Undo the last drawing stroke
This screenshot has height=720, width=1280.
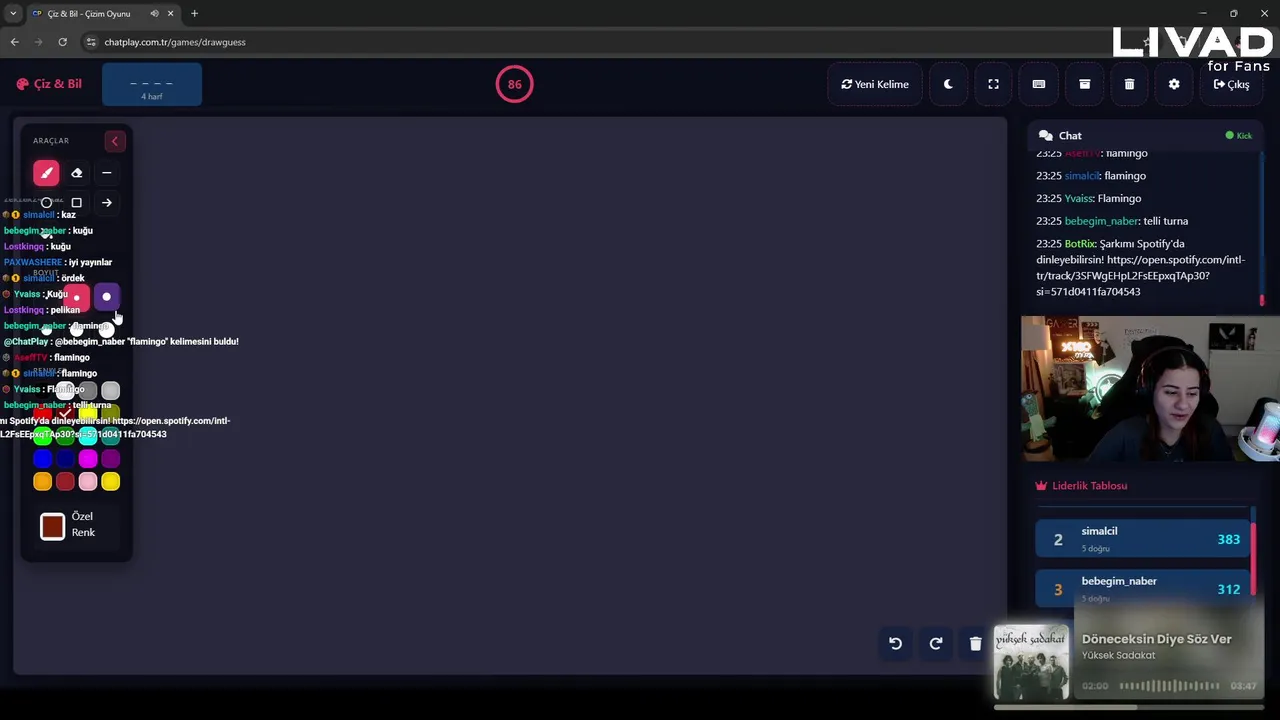point(895,644)
